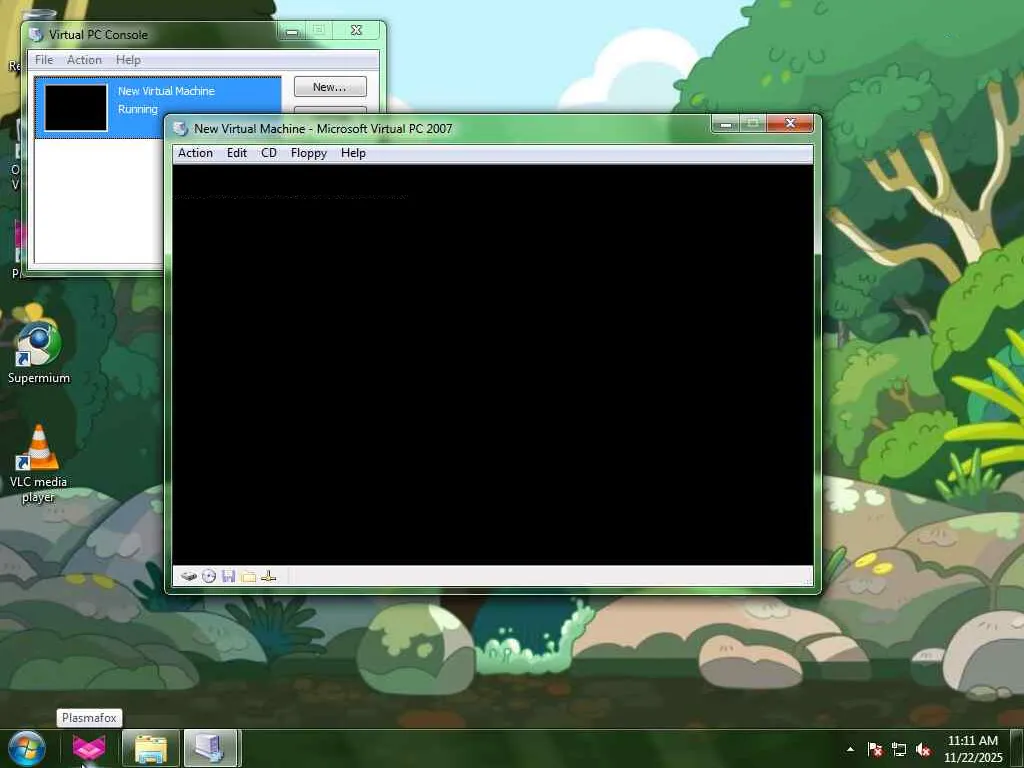Open the Action menu in virtual machine window
The height and width of the screenshot is (768, 1024).
[195, 153]
